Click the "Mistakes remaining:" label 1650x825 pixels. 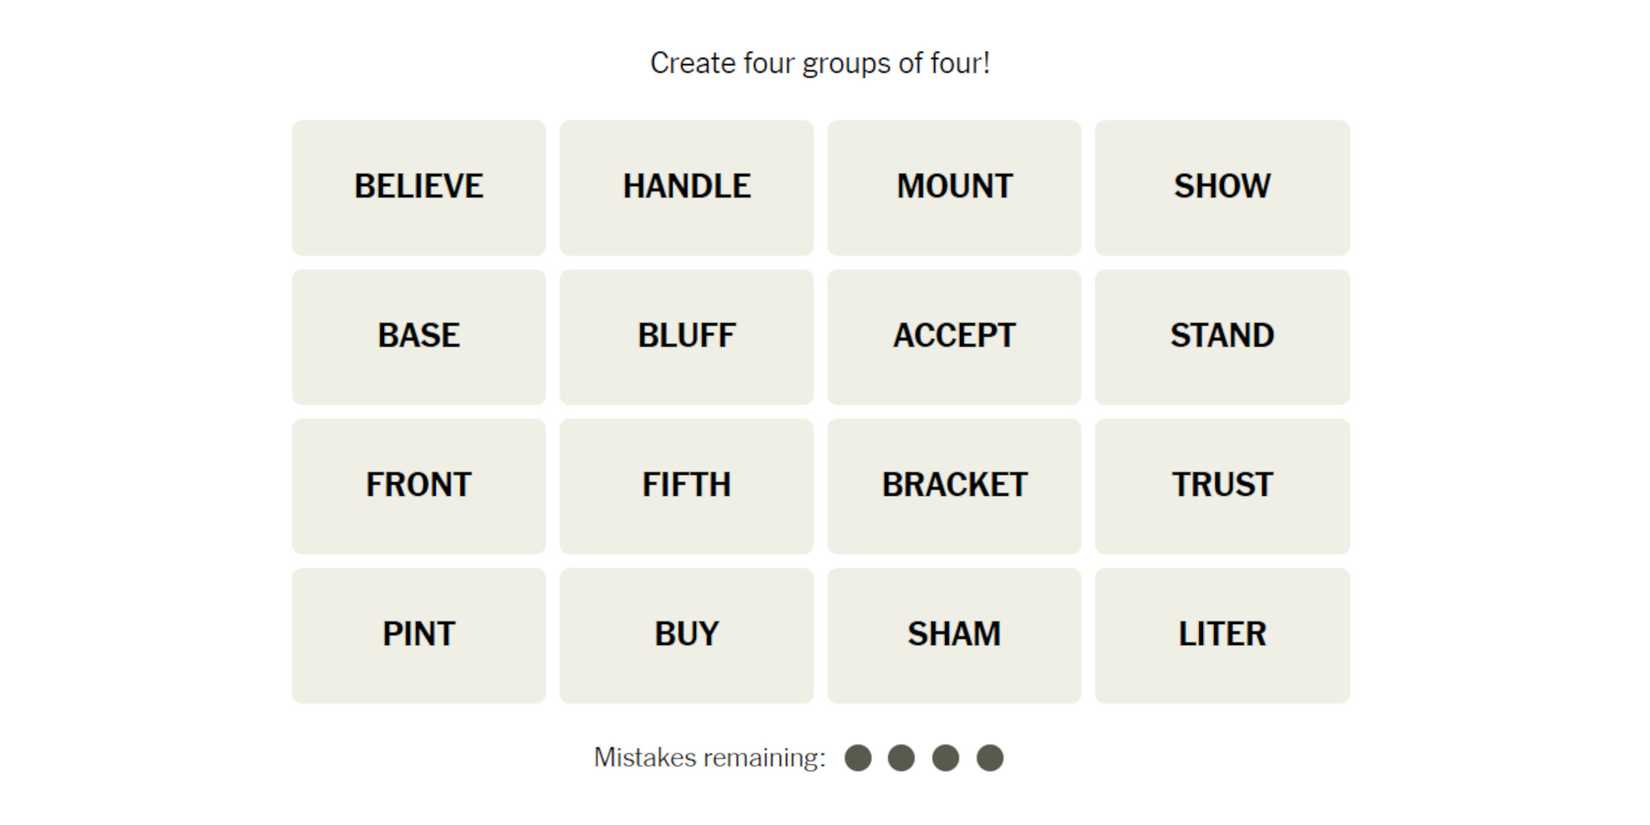coord(709,758)
